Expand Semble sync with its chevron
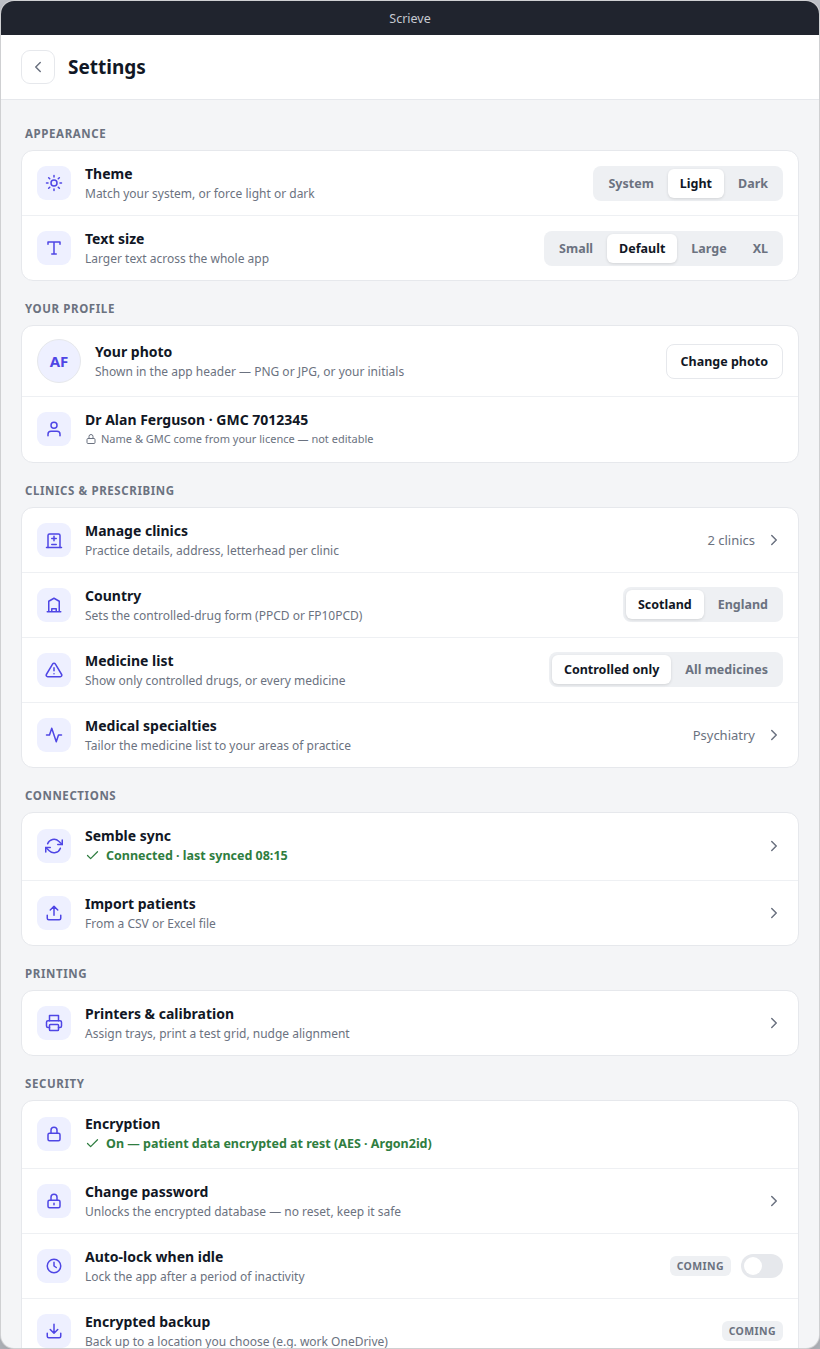The height and width of the screenshot is (1349, 820). (774, 846)
